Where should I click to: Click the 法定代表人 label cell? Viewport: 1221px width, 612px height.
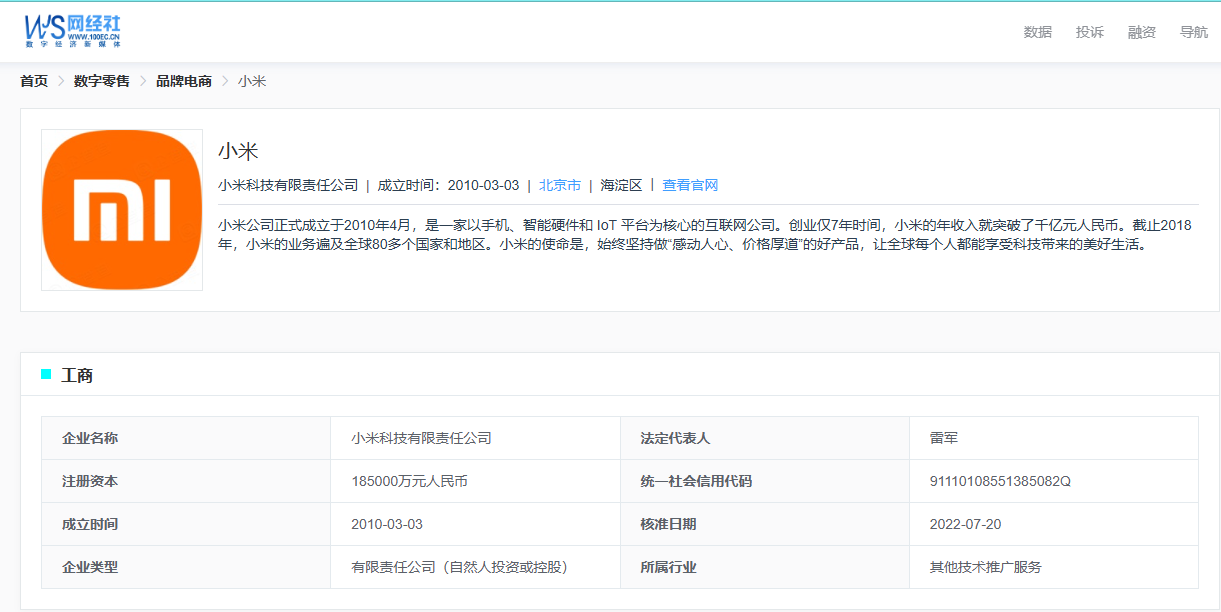(x=765, y=438)
